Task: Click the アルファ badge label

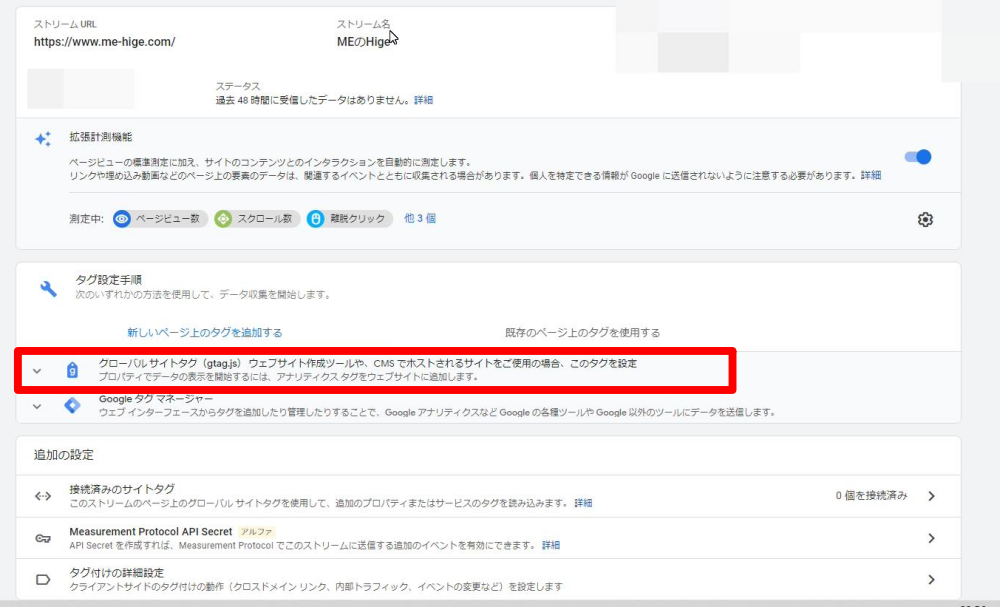Action: 256,531
